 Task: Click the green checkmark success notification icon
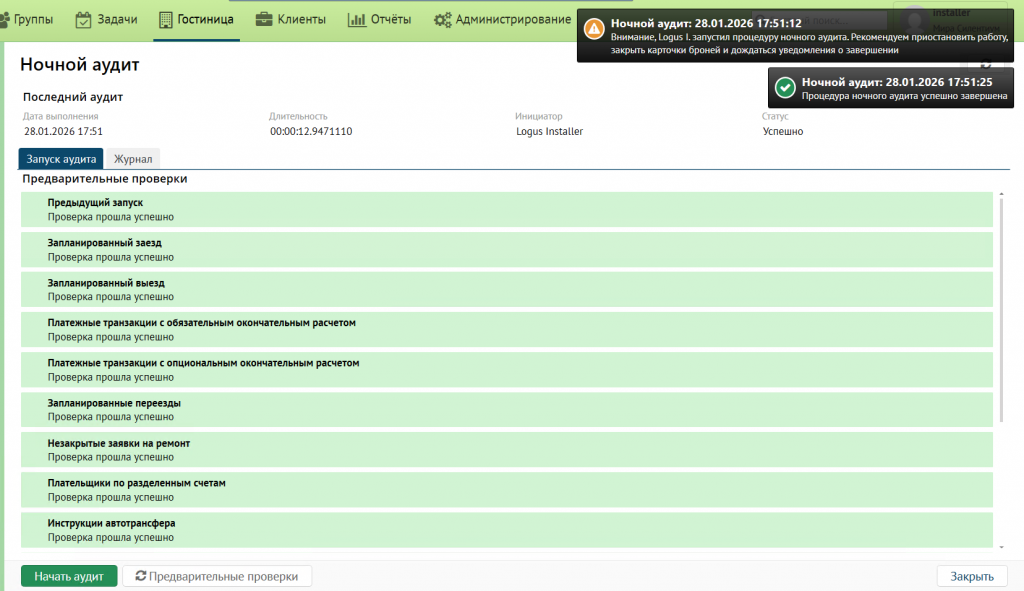(785, 88)
